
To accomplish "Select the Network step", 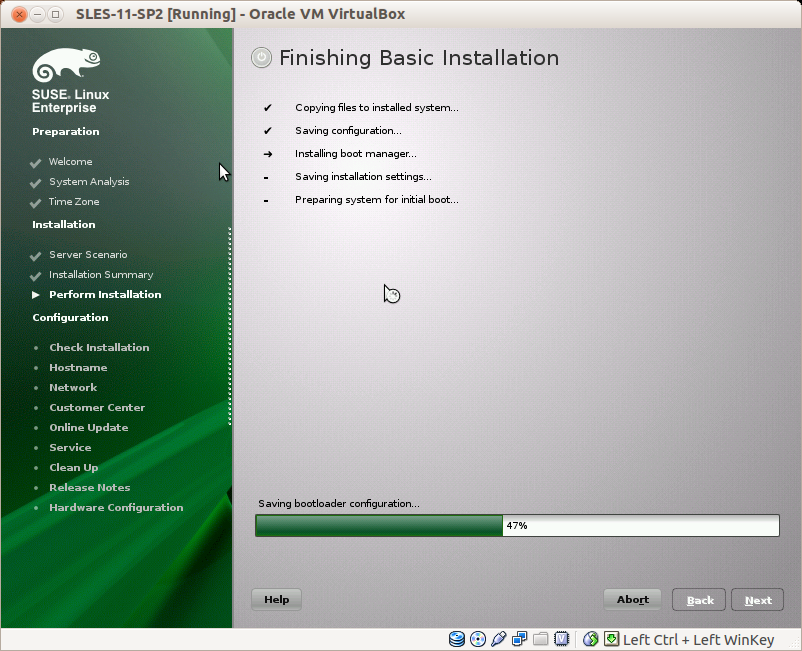I will (x=73, y=387).
